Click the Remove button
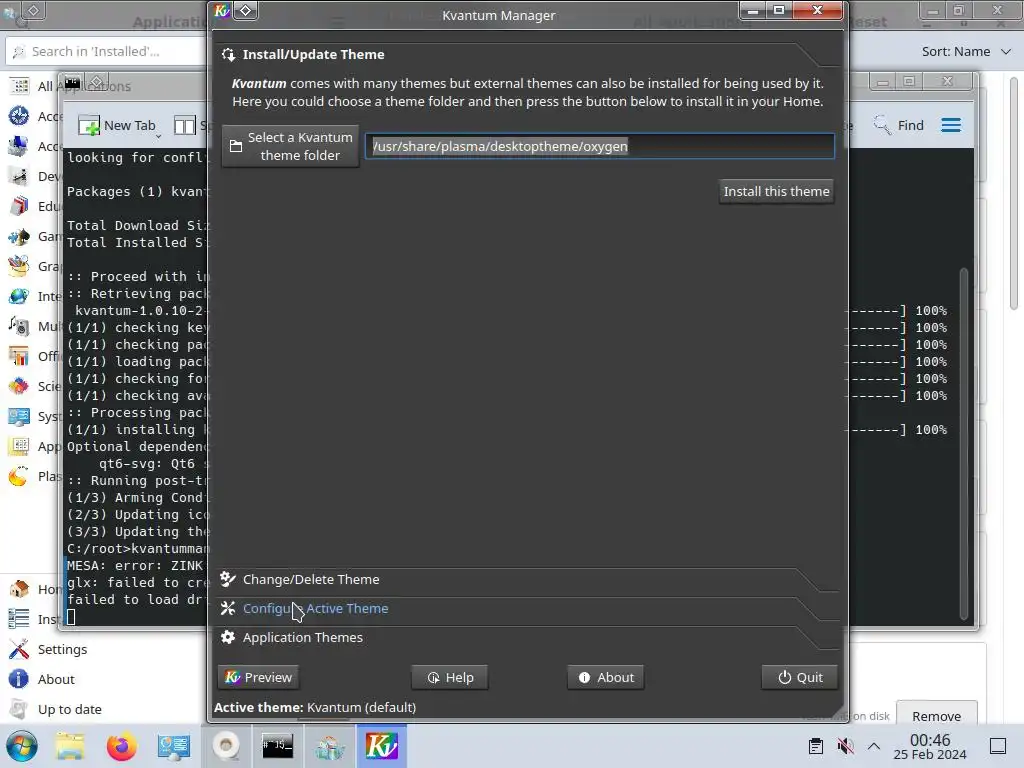 pos(936,716)
